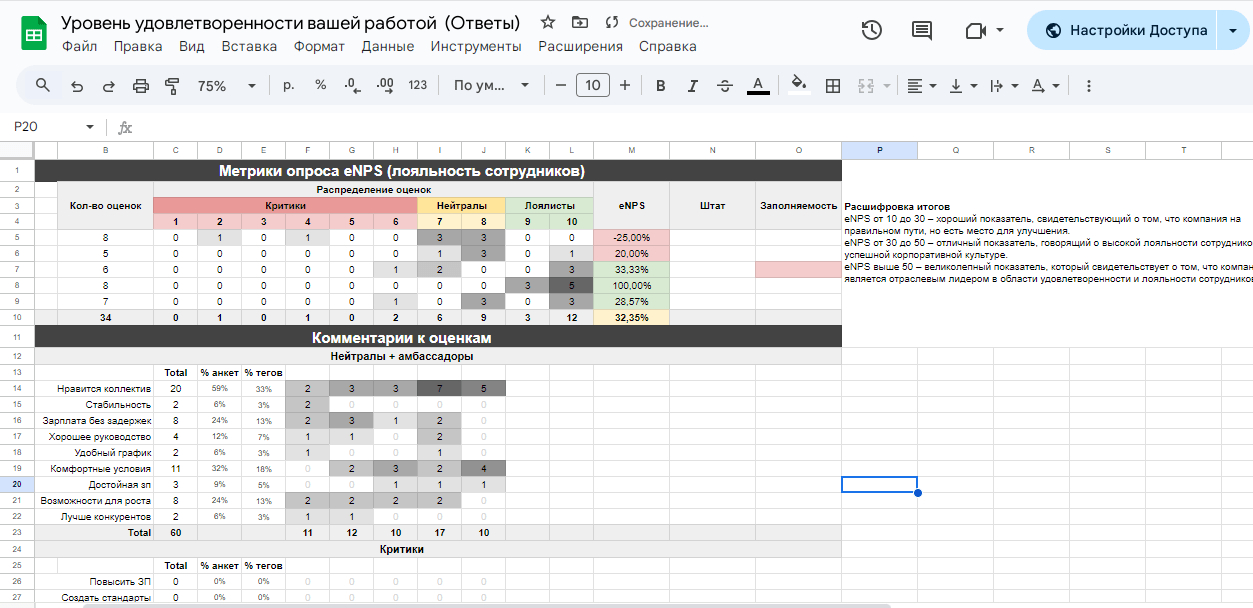Undo the last action
The image size is (1253, 608).
click(x=77, y=86)
